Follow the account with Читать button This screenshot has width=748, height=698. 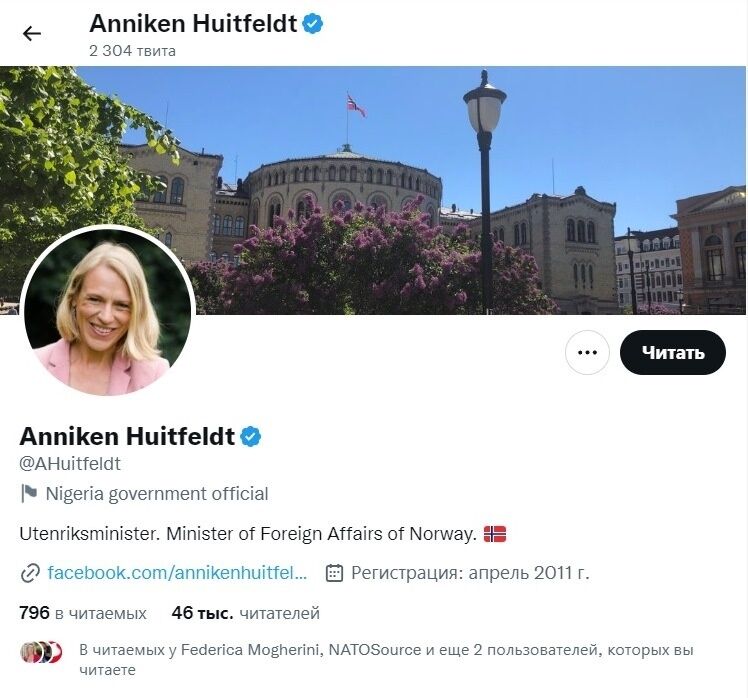click(x=673, y=352)
